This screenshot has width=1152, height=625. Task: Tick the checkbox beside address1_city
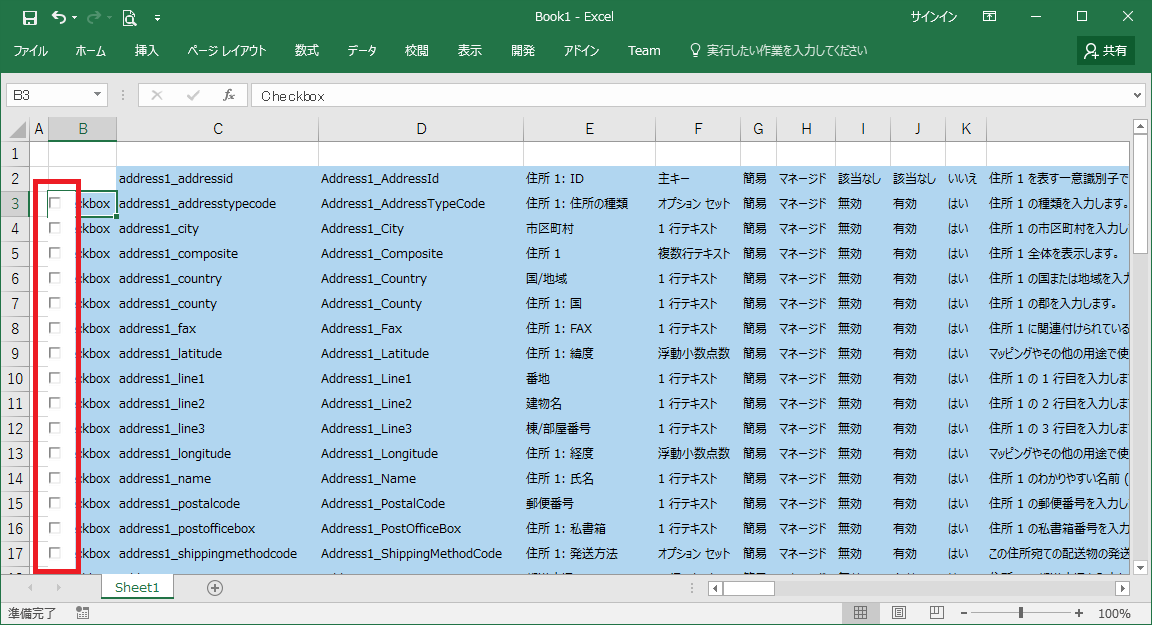point(55,228)
